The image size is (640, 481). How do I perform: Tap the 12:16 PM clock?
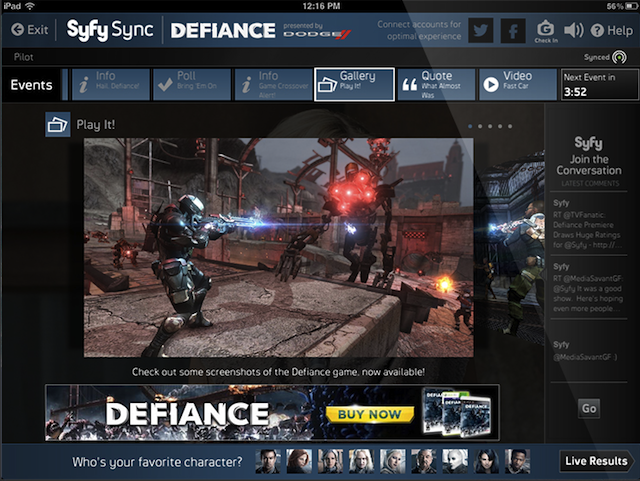pos(321,6)
